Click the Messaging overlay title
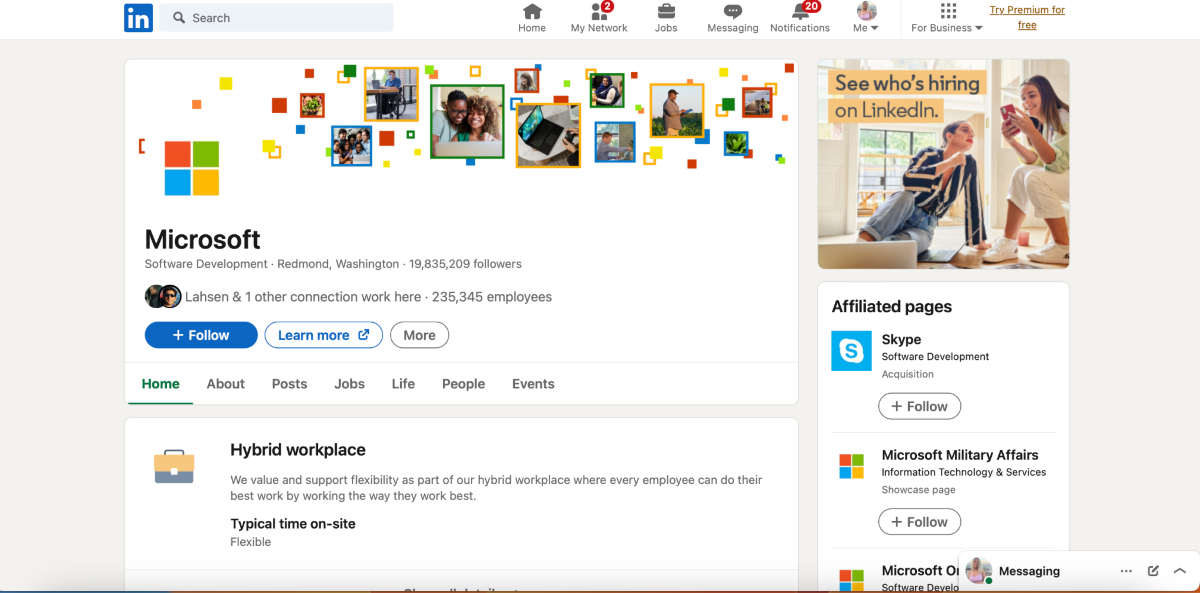1200x593 pixels. [x=1029, y=571]
